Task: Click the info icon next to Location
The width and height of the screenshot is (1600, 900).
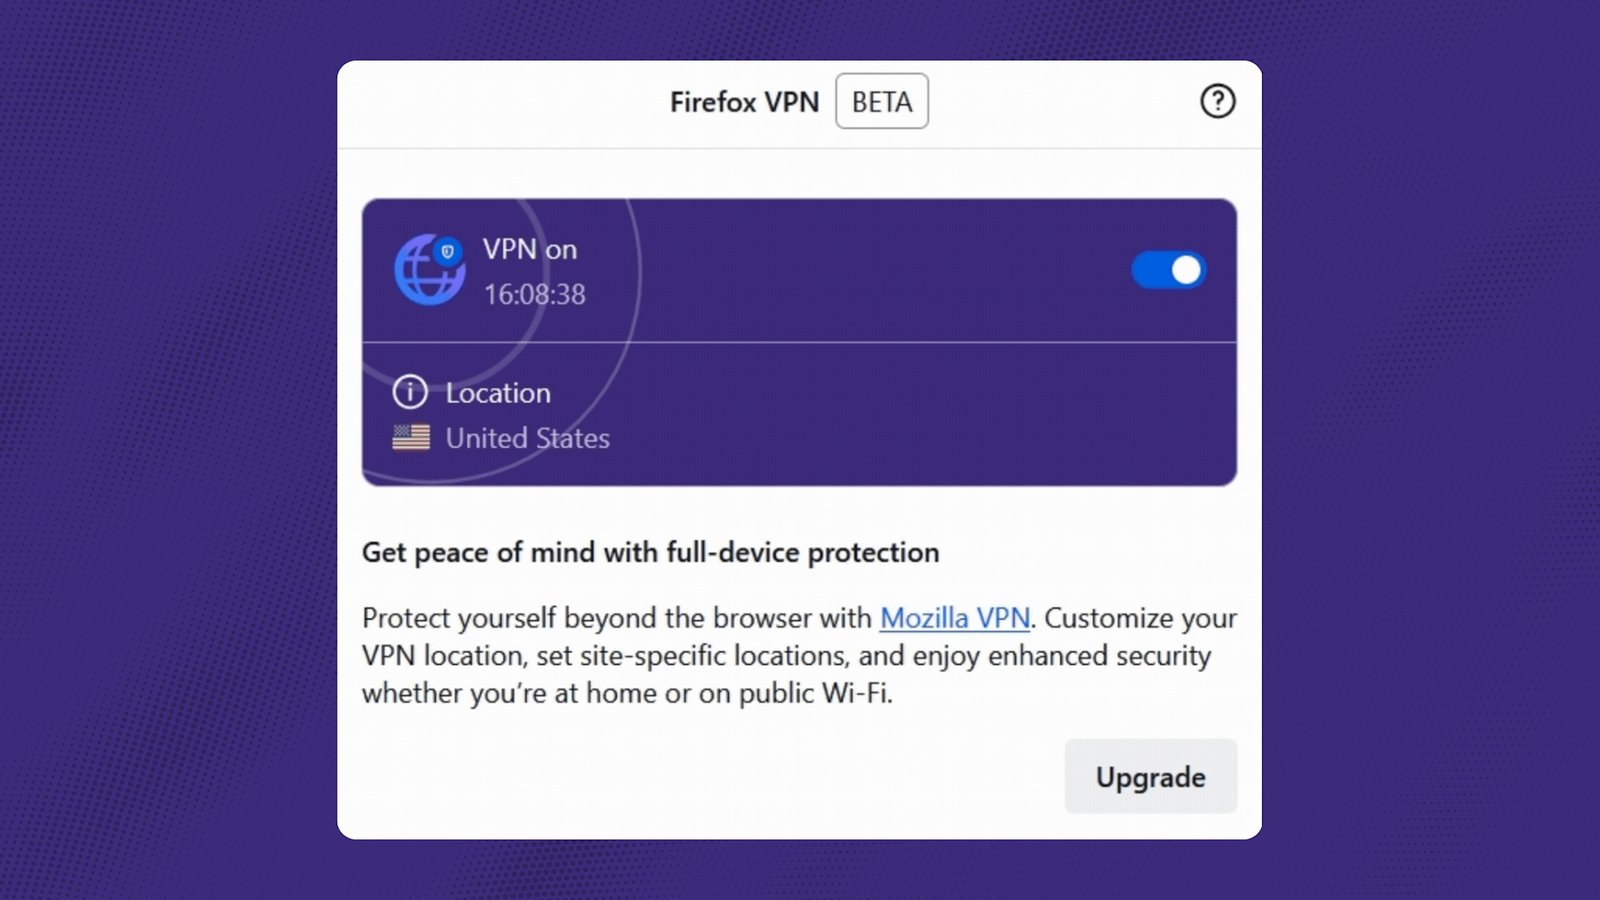Action: (408, 392)
